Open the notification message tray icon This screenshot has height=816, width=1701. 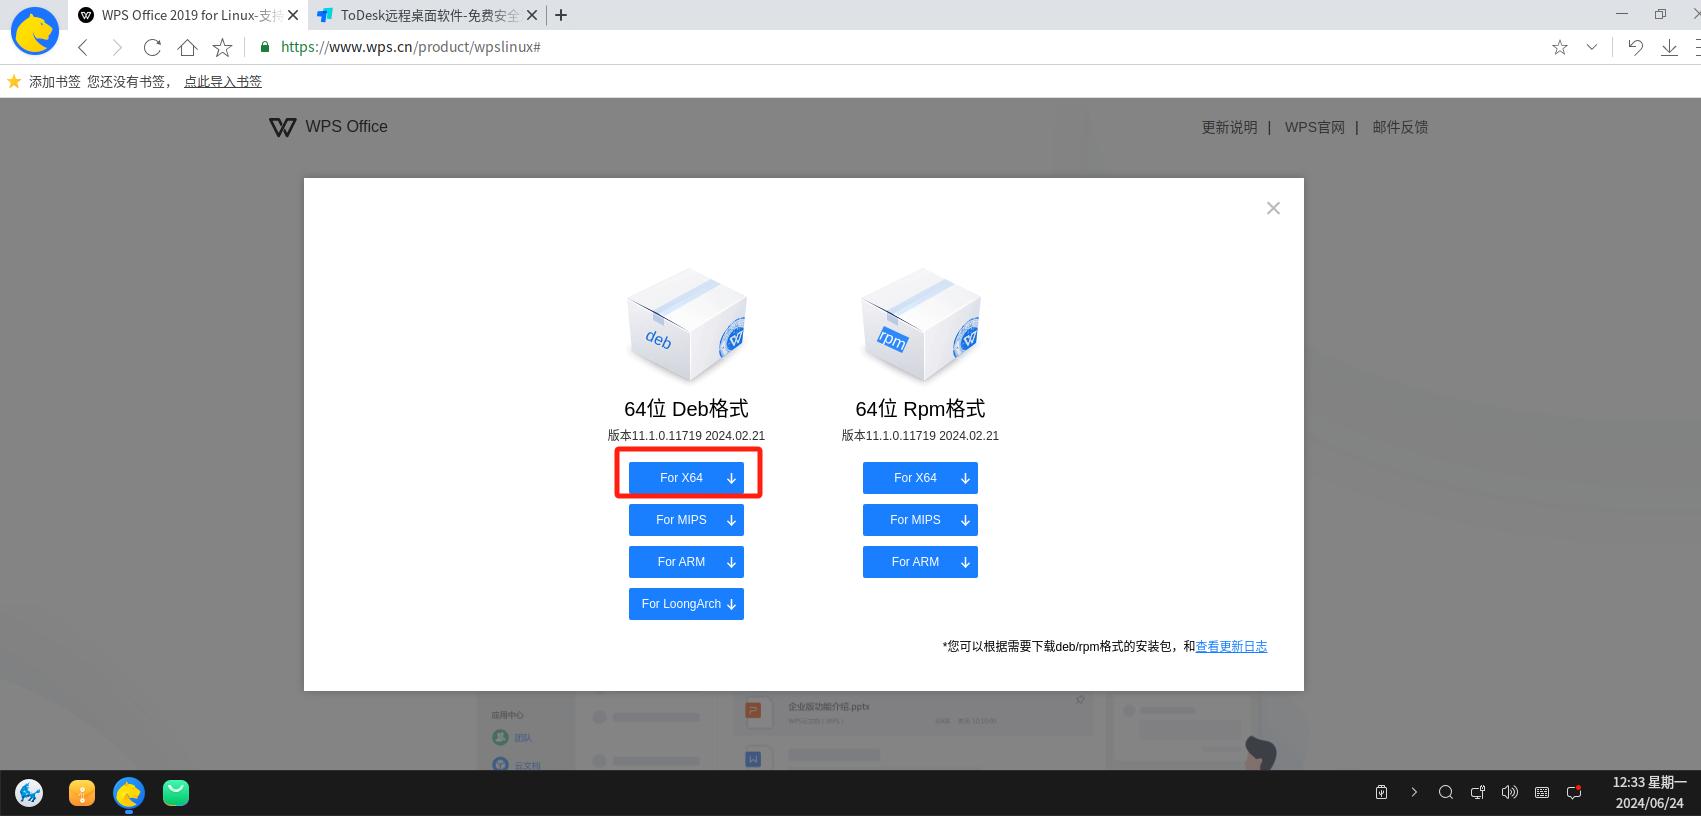[1574, 792]
